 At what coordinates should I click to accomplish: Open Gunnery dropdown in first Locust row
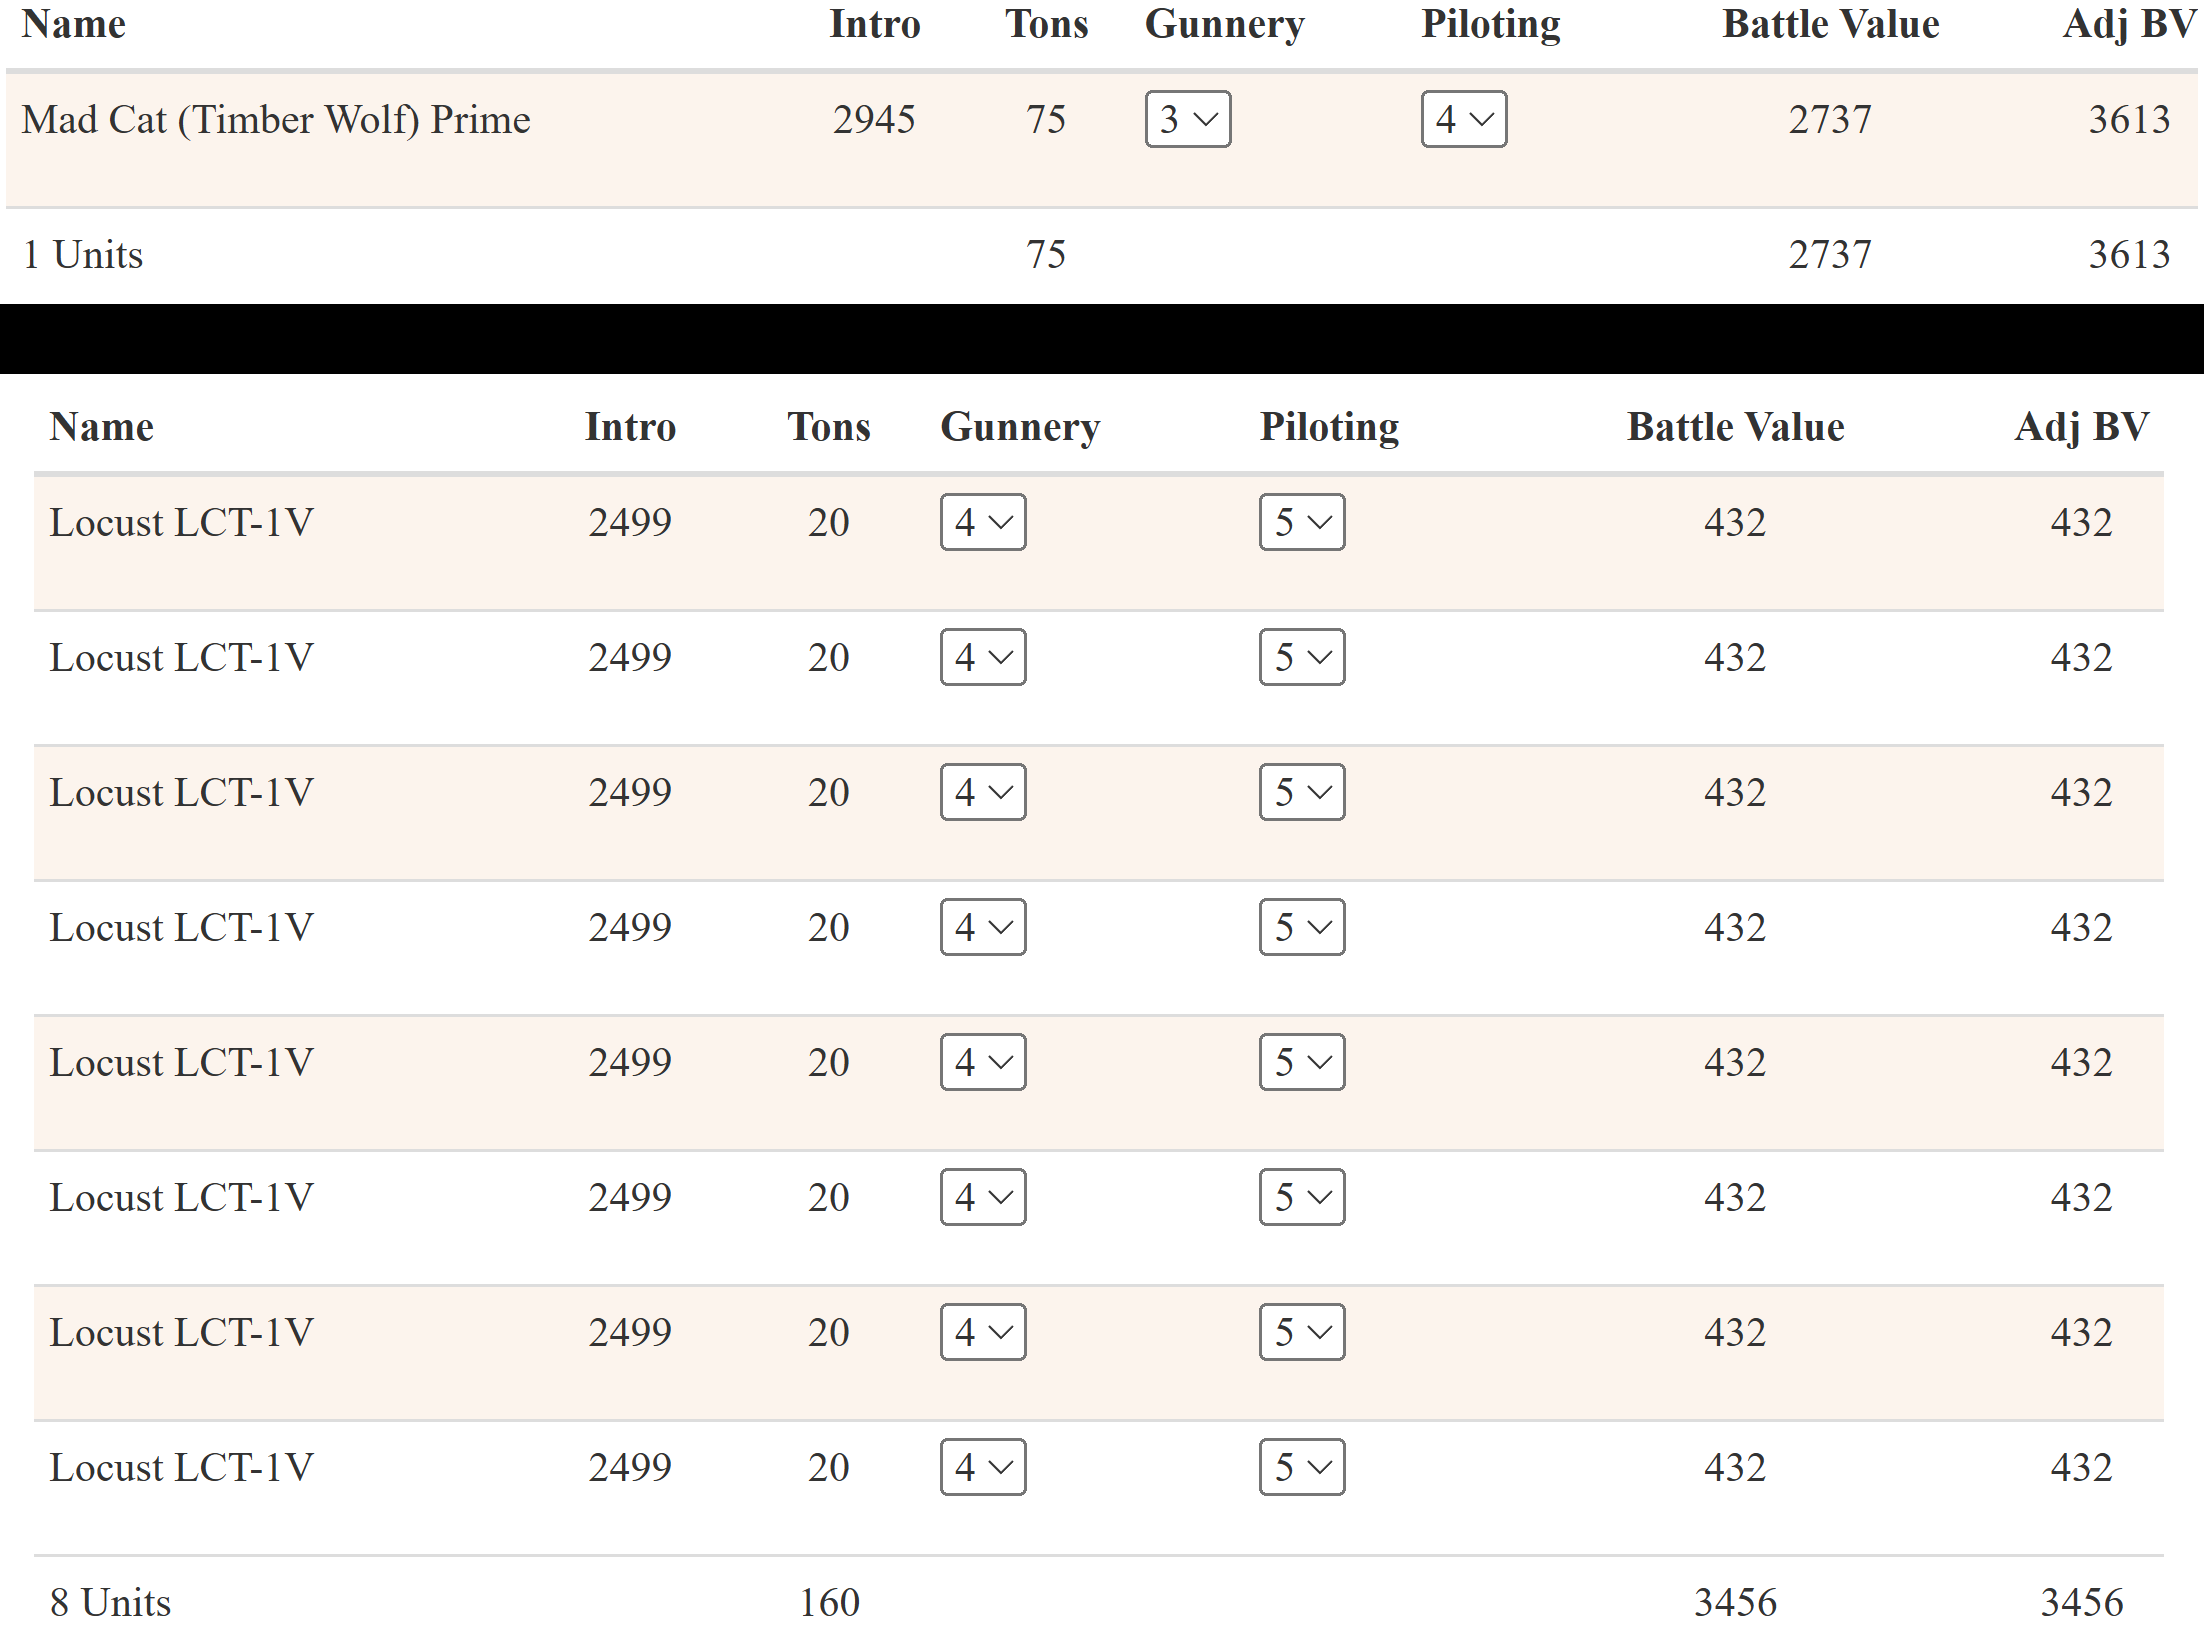pos(983,522)
